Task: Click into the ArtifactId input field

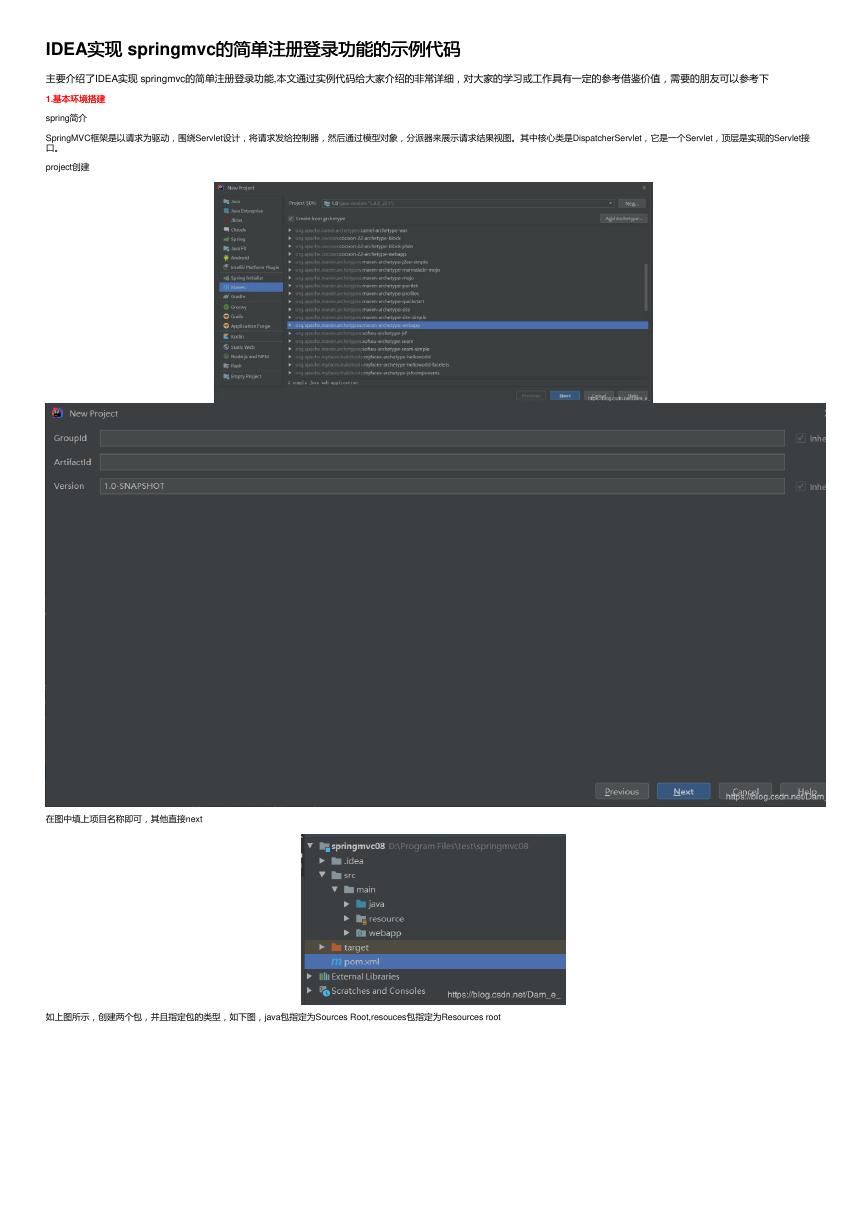Action: (x=442, y=462)
